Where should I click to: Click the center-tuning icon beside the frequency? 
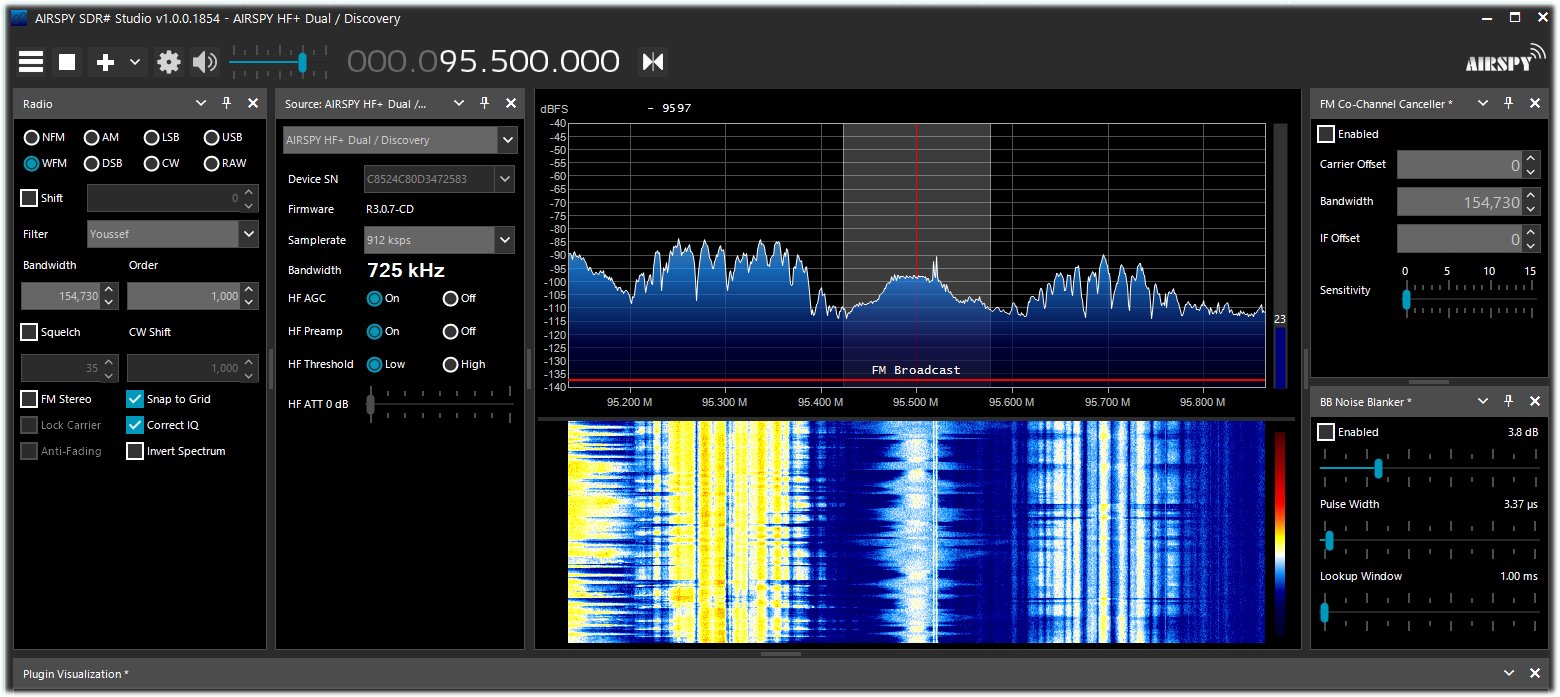pos(653,62)
